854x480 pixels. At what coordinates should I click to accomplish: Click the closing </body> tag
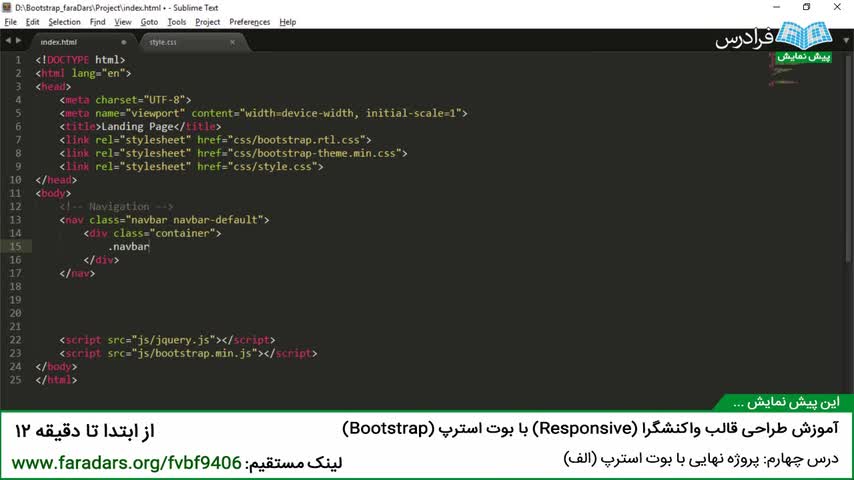(56, 367)
